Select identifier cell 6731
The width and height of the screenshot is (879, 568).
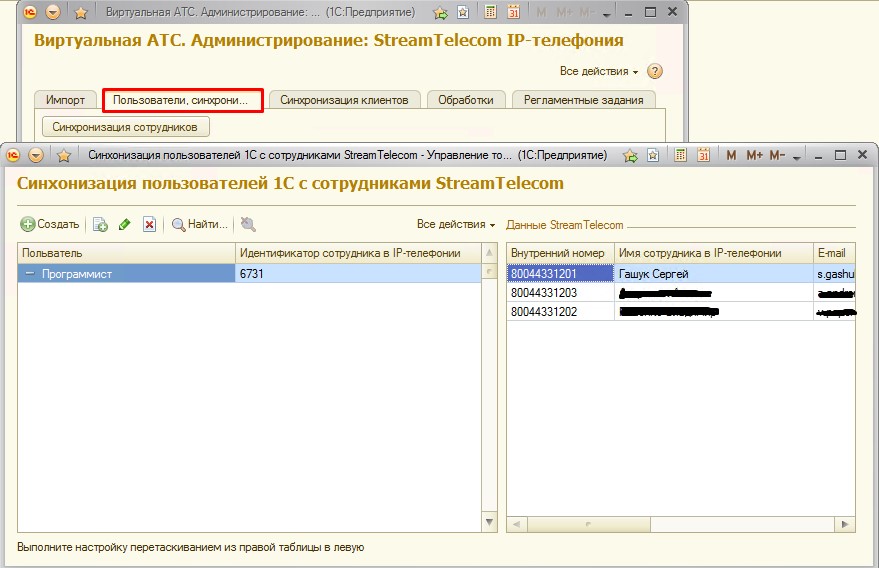click(358, 274)
